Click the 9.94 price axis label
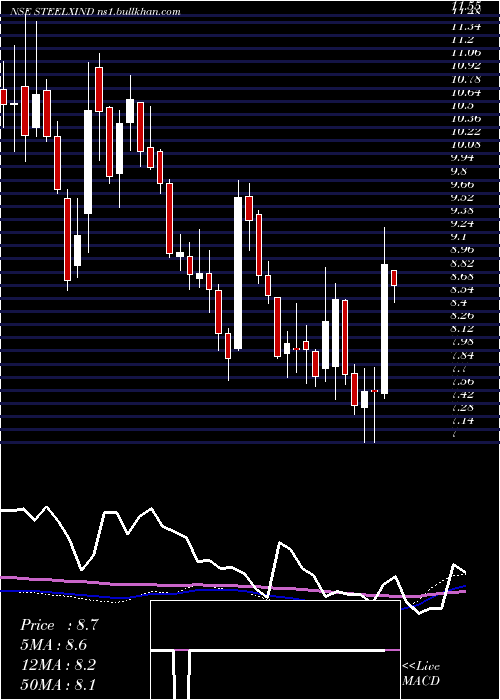This screenshot has width=500, height=700. click(464, 158)
